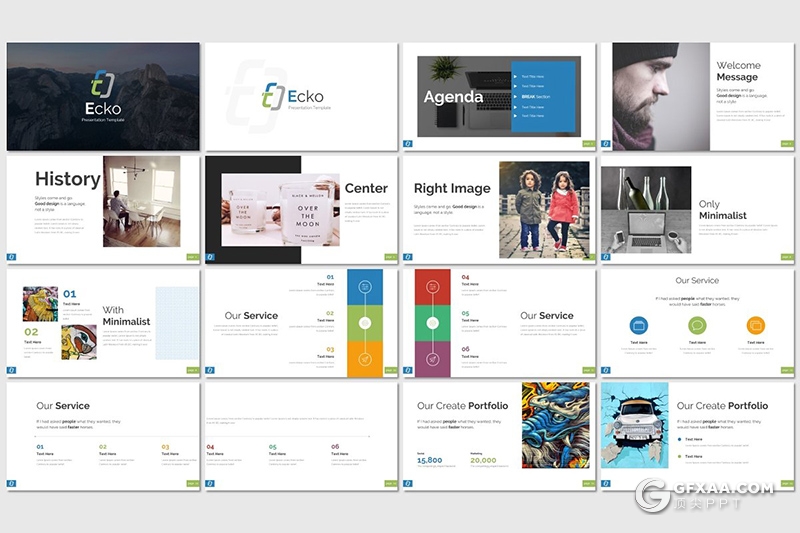Click the circle icon in the red block
This screenshot has height=533, width=800.
[x=433, y=286]
